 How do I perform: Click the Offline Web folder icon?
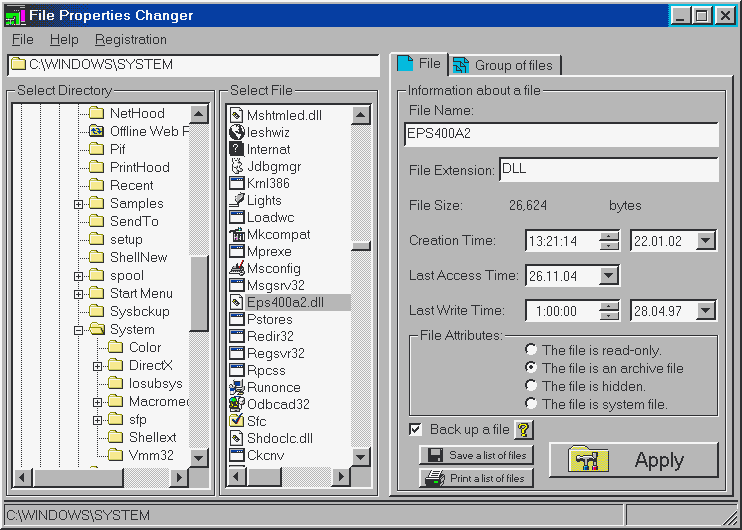click(x=97, y=131)
